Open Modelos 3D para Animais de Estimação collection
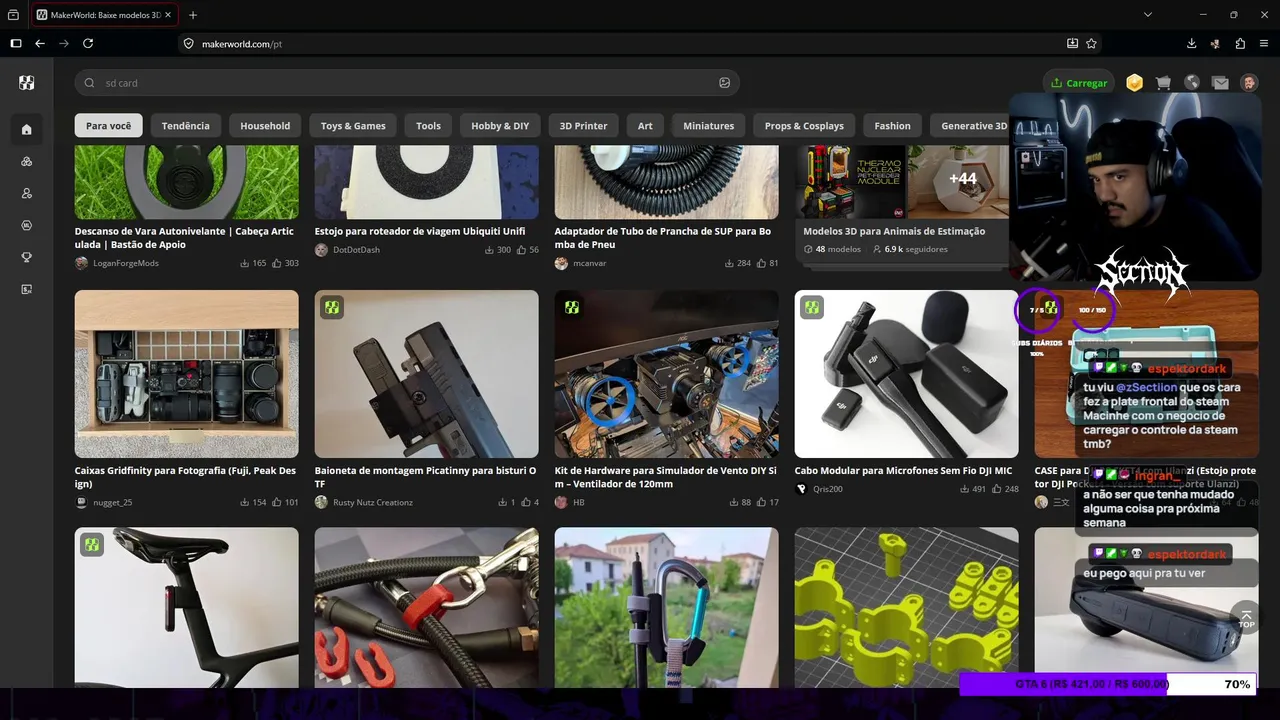1280x720 pixels. point(894,231)
